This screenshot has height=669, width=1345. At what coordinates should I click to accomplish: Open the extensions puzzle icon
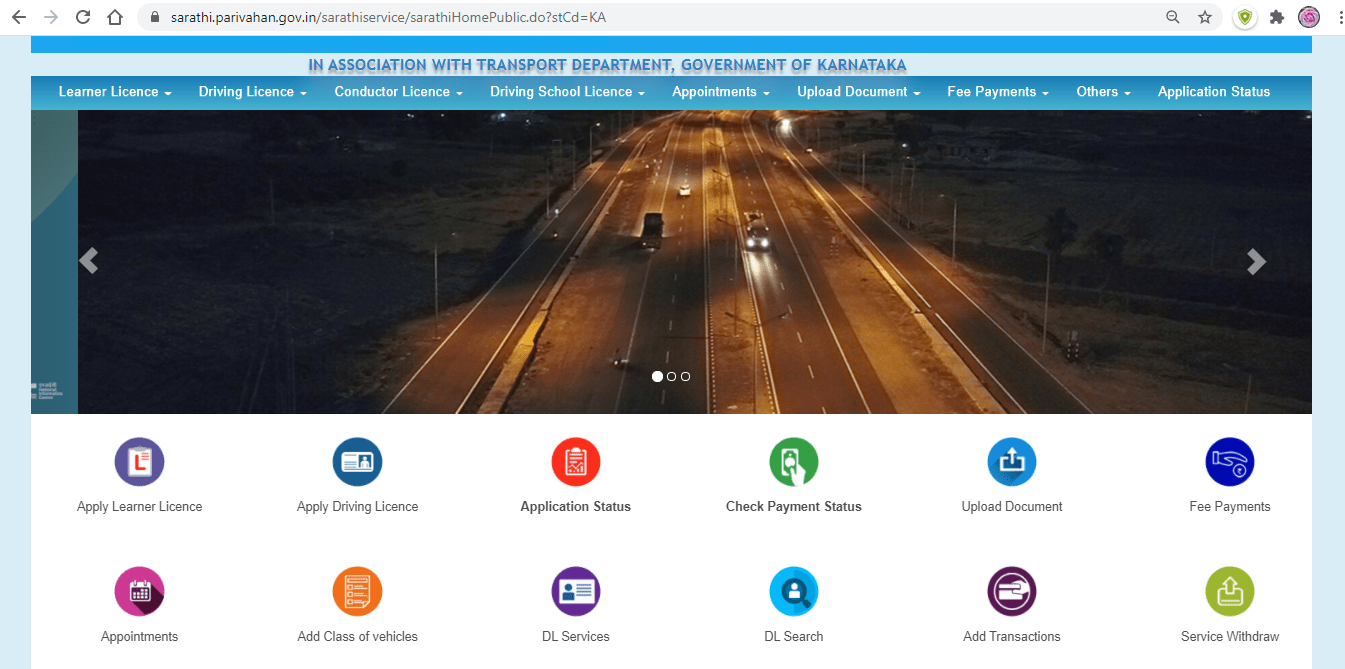[x=1277, y=17]
